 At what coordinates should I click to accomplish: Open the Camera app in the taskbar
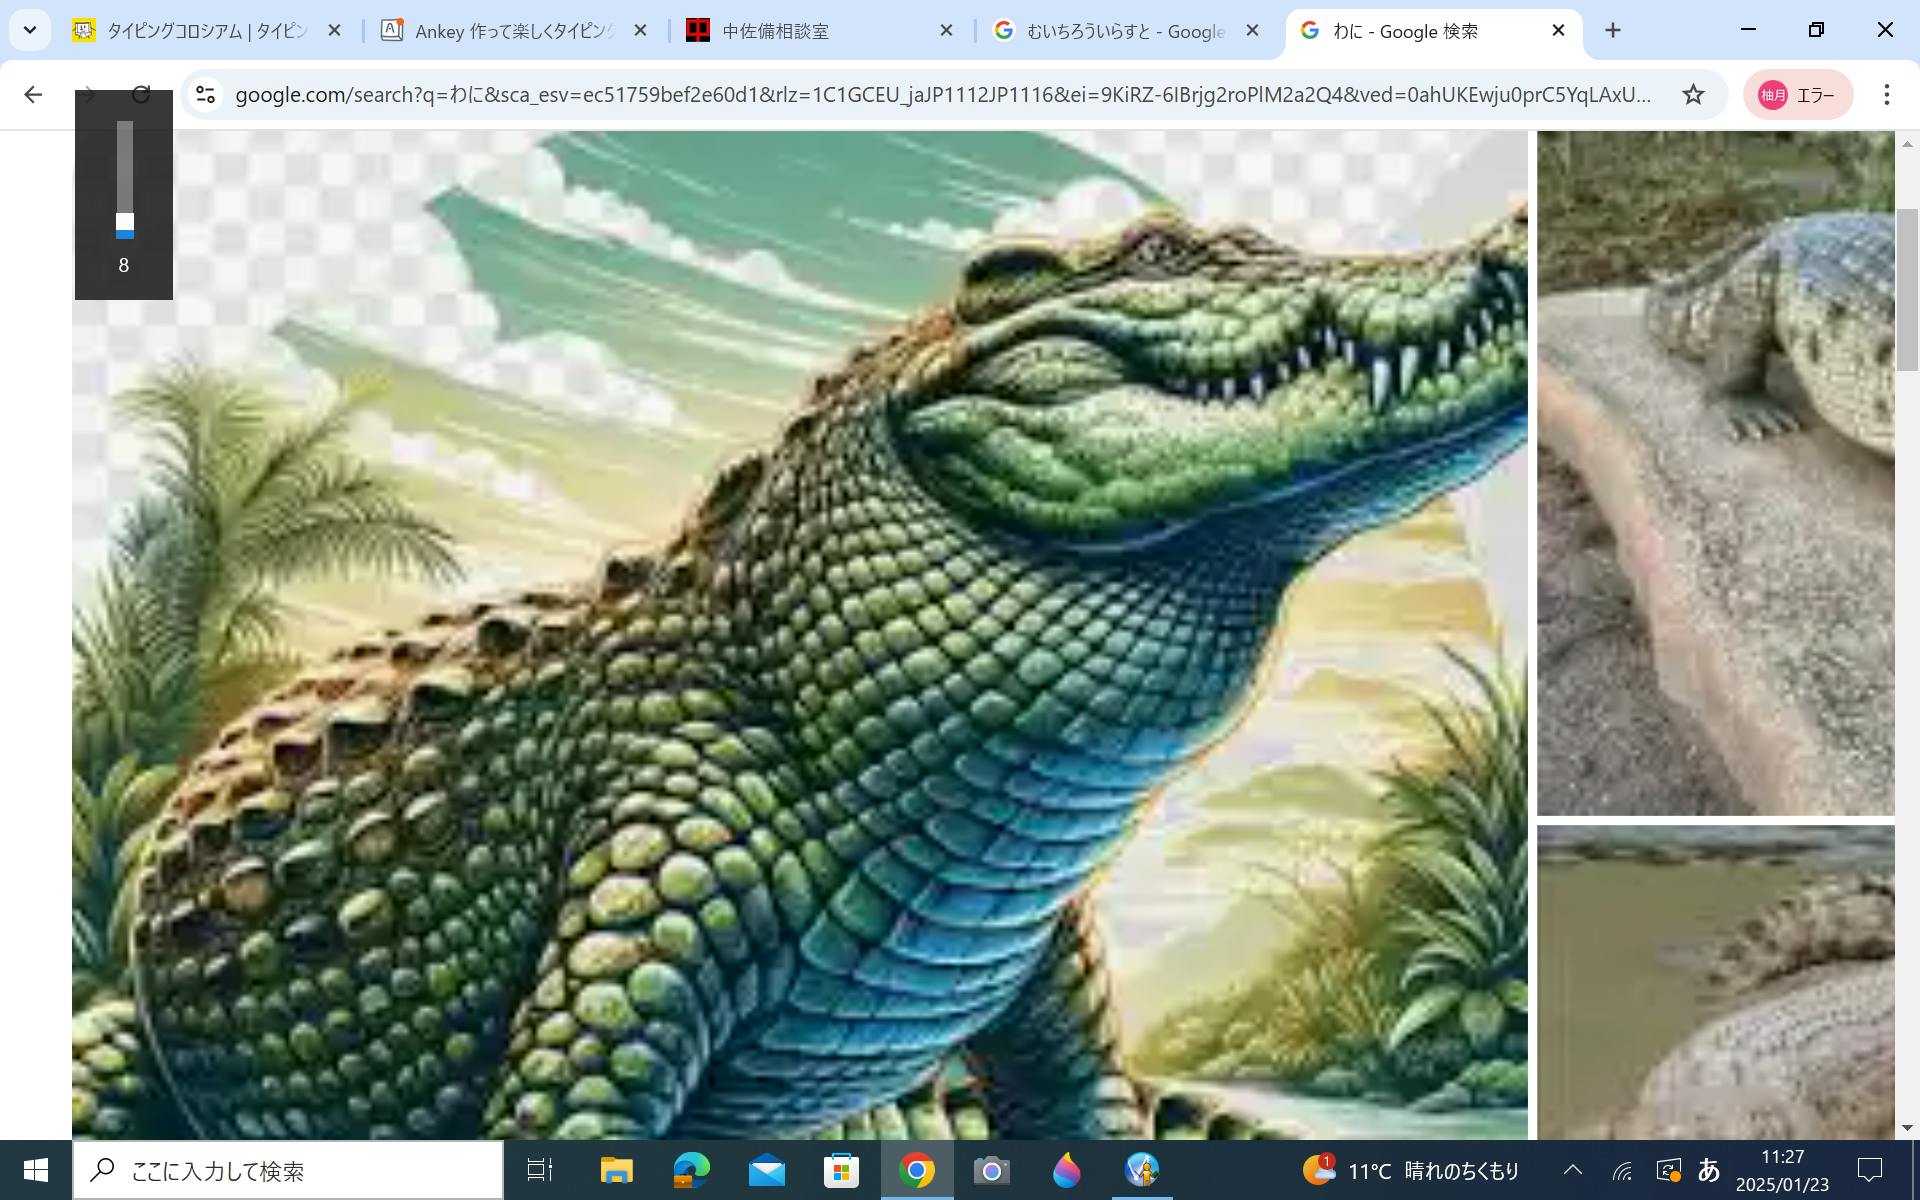click(991, 1170)
